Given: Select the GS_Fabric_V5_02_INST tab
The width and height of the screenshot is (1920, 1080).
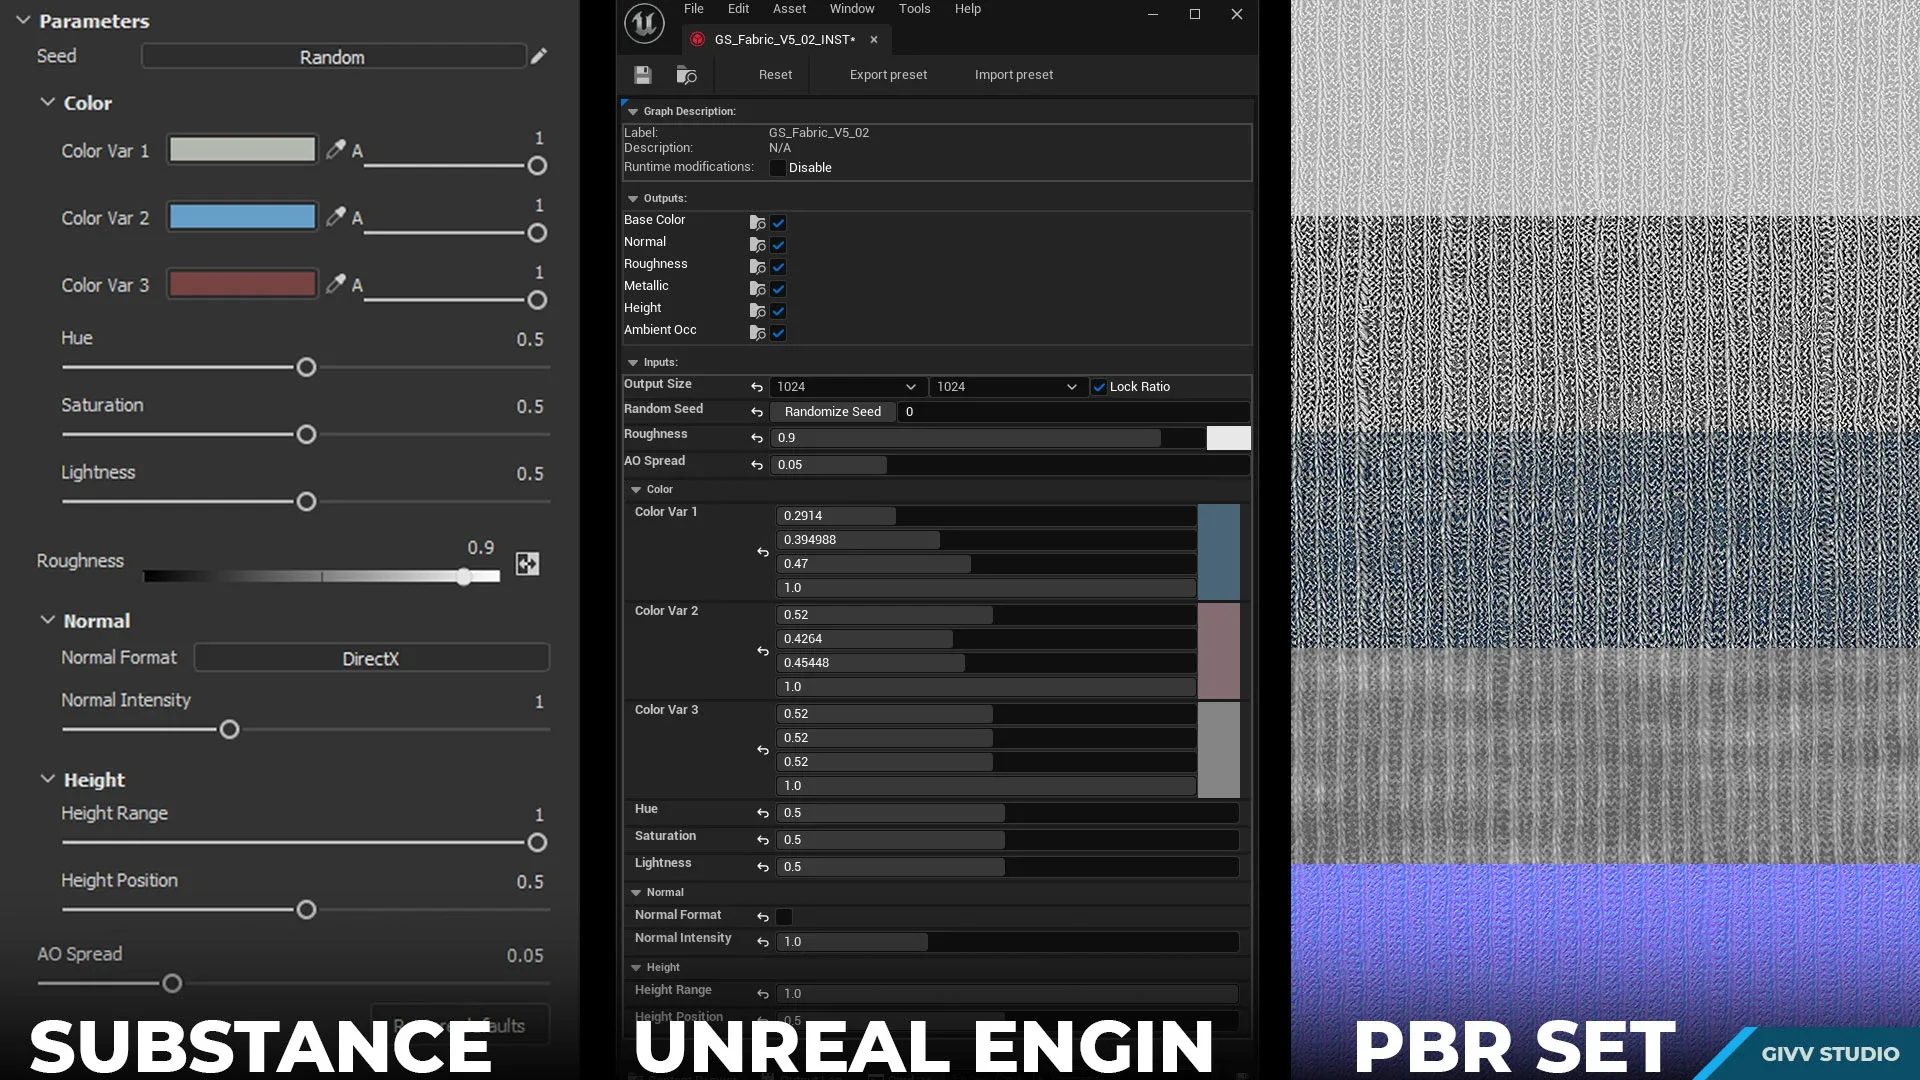Looking at the screenshot, I should [x=784, y=40].
